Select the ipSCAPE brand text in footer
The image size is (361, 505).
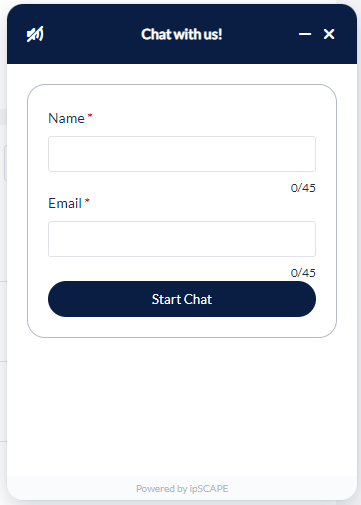tap(209, 489)
